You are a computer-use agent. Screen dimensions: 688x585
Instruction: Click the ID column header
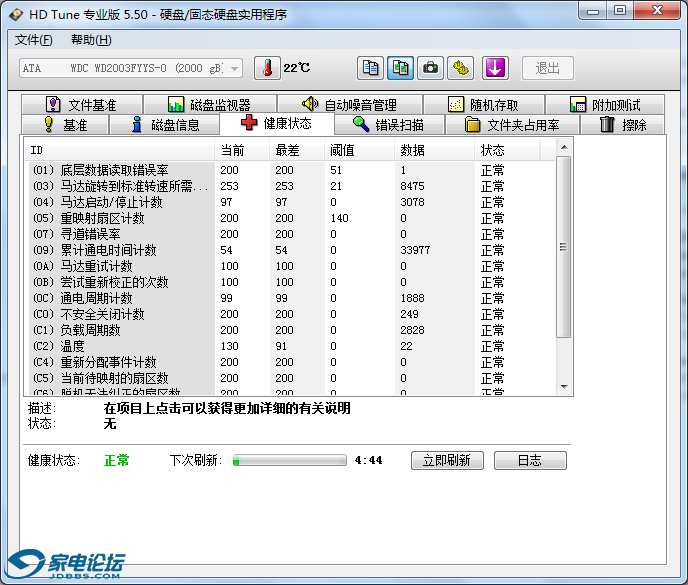click(119, 151)
